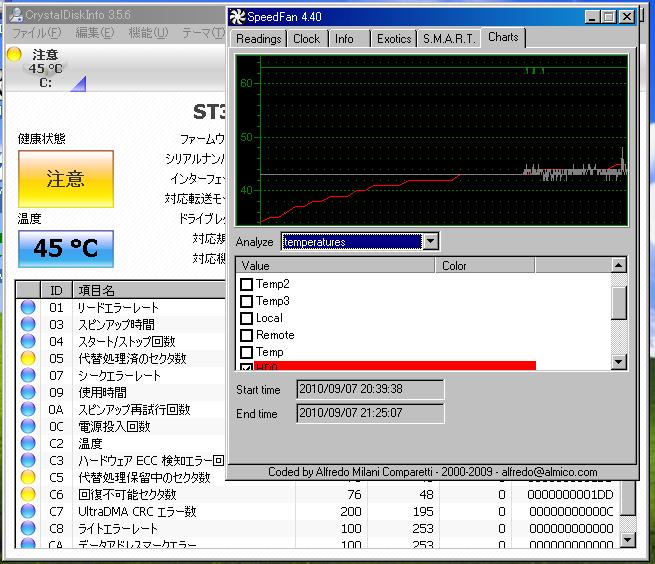Minimize the SpeedFan window
The image size is (655, 564).
pos(593,17)
